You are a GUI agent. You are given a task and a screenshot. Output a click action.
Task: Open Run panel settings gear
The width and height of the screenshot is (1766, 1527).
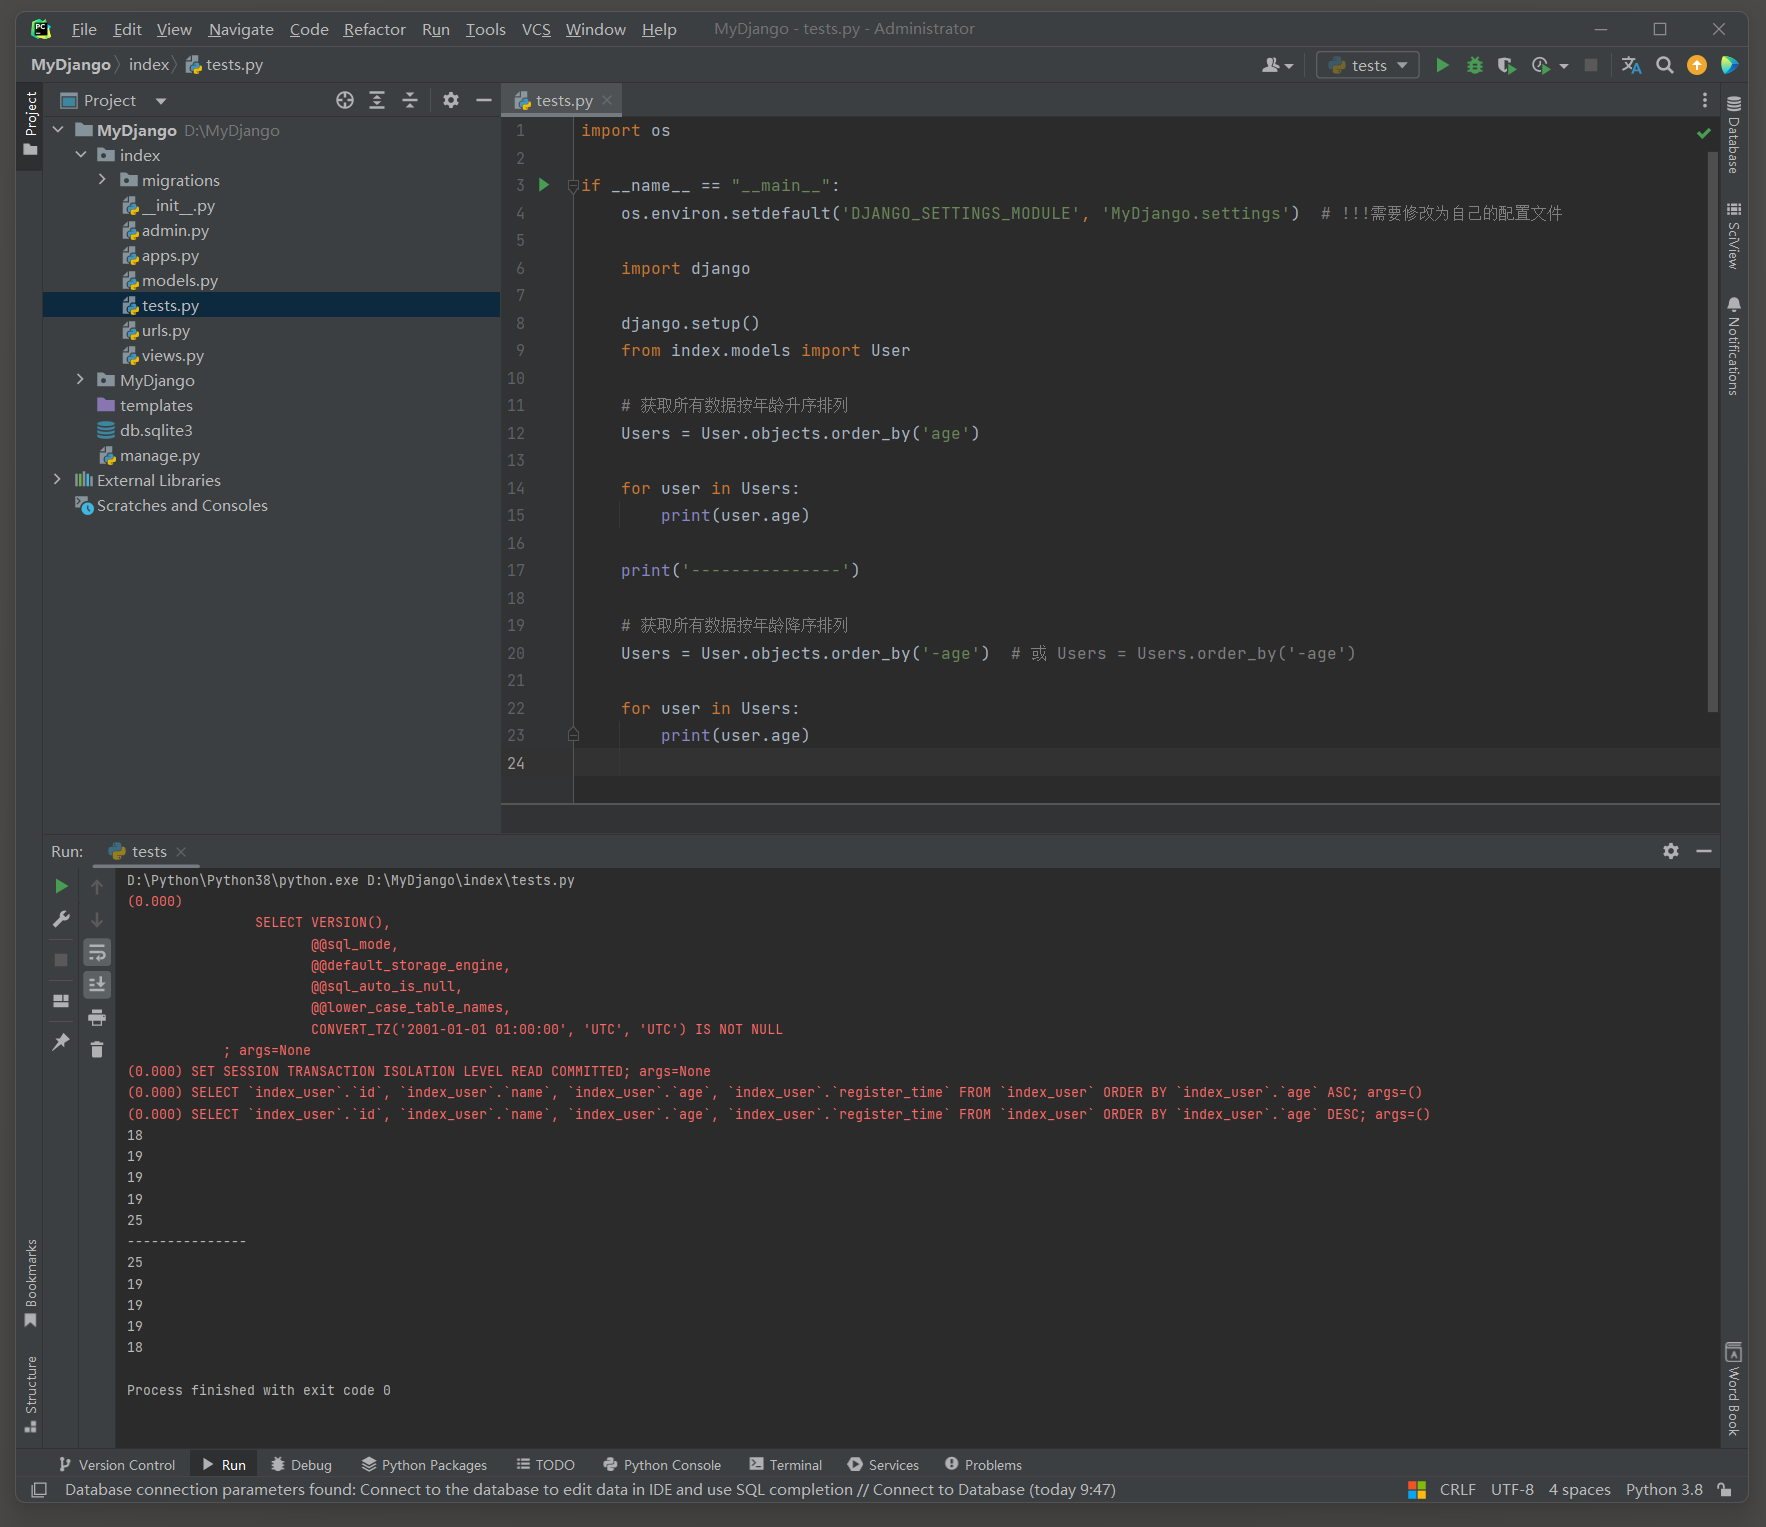tap(1671, 851)
